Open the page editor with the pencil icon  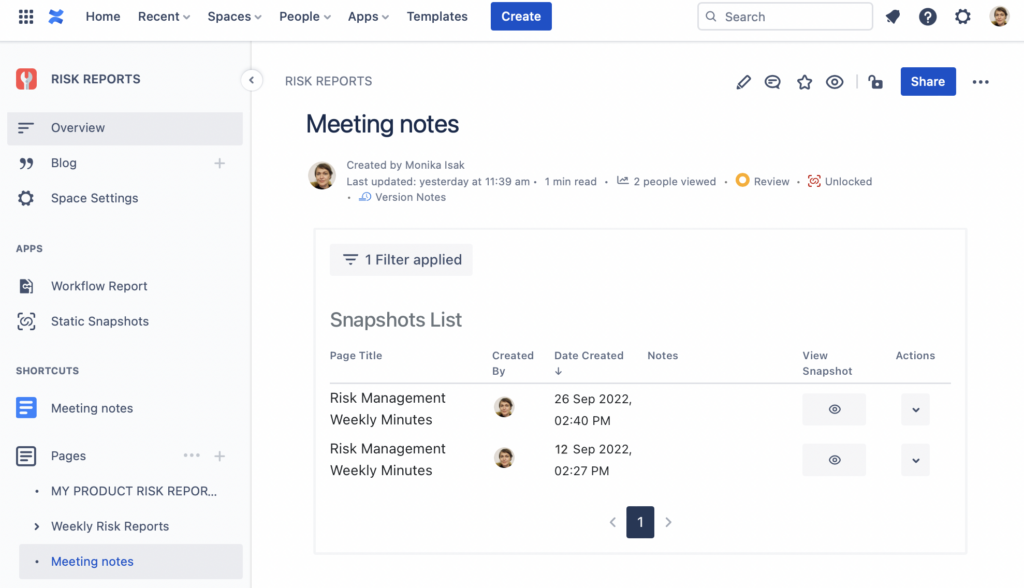[x=743, y=81]
